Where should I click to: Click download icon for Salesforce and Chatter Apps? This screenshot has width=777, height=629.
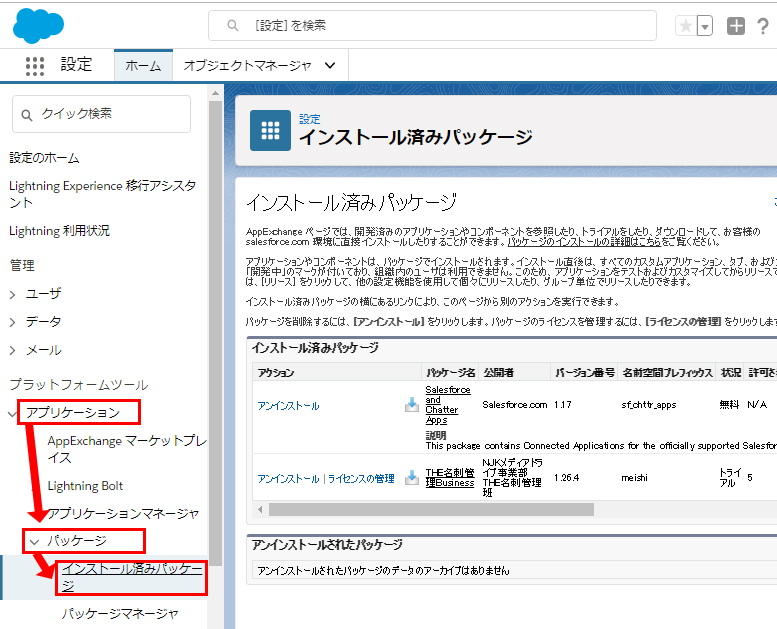tap(411, 405)
